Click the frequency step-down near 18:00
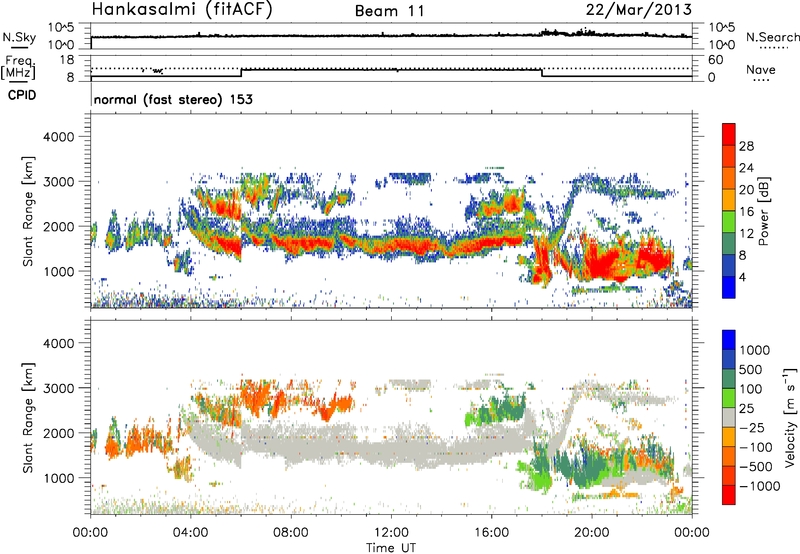The height and width of the screenshot is (554, 800). [x=542, y=73]
